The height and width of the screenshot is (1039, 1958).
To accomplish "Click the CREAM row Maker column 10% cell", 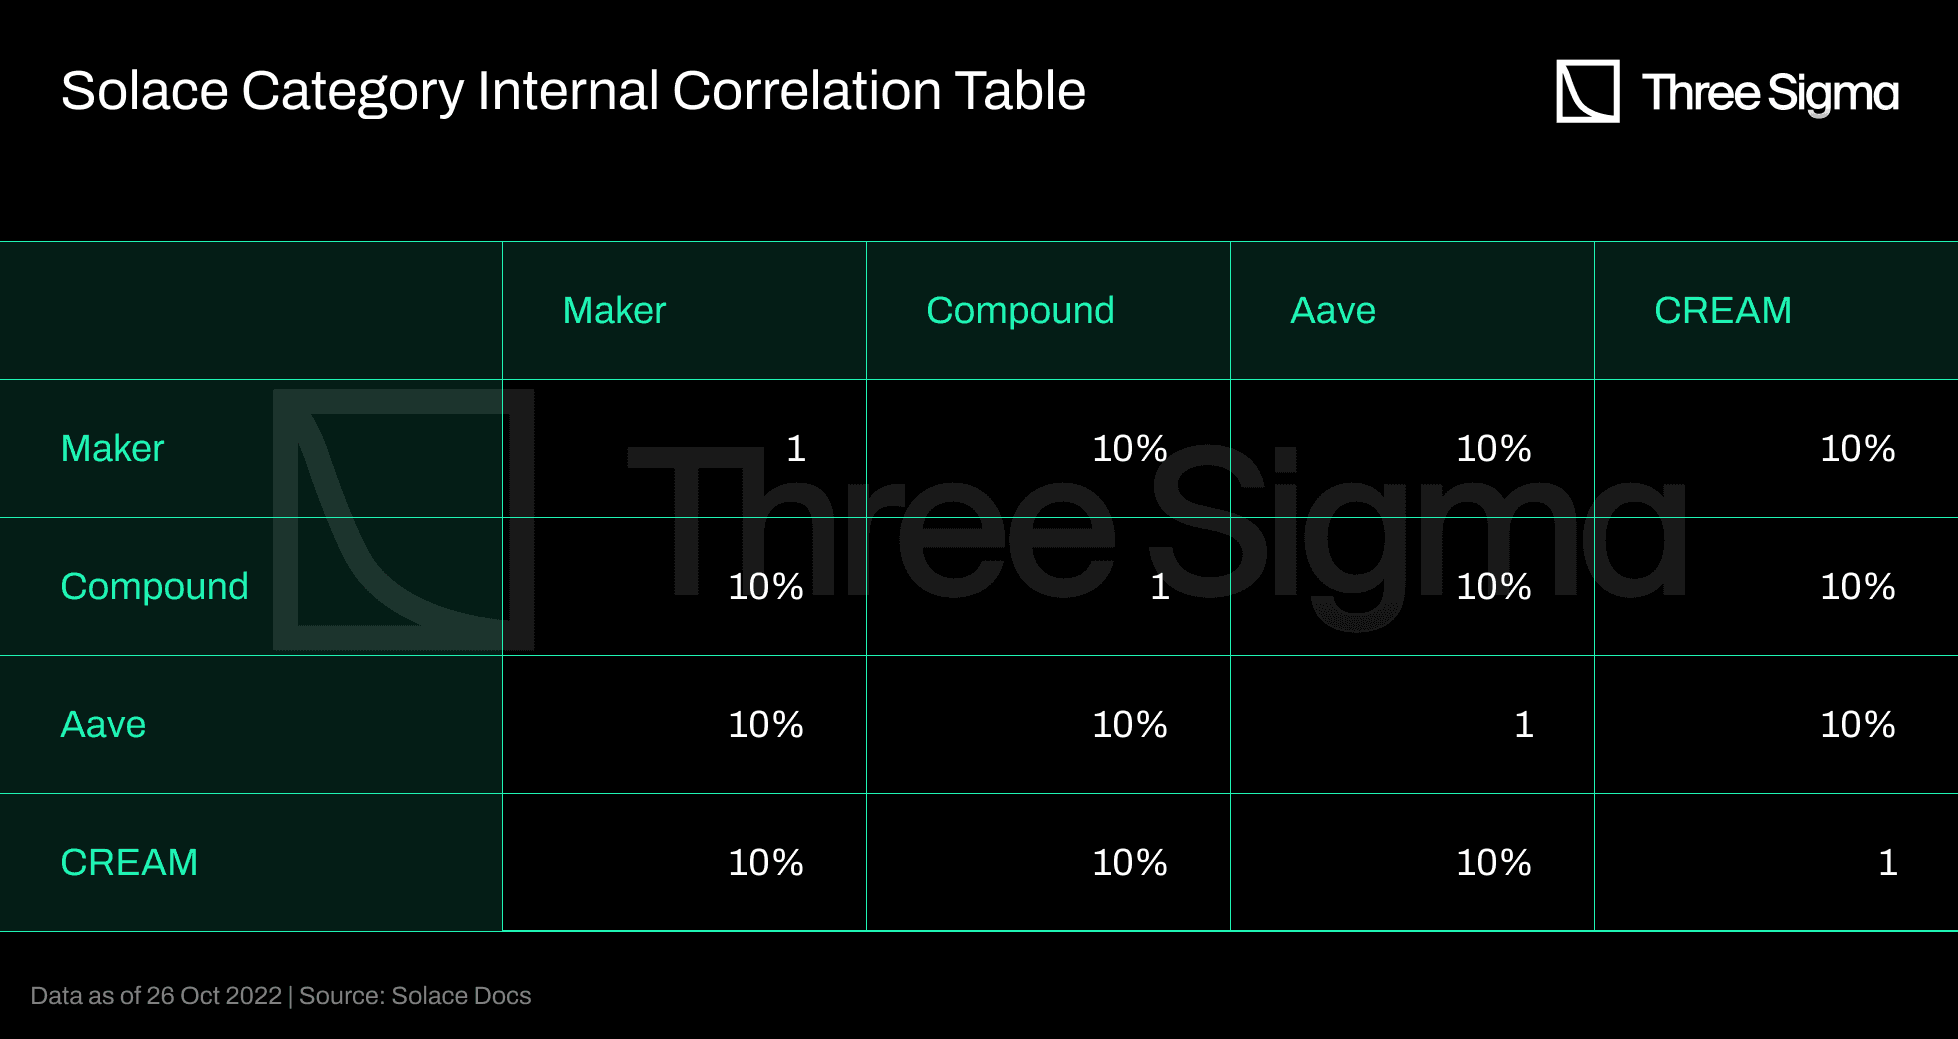I will point(765,863).
